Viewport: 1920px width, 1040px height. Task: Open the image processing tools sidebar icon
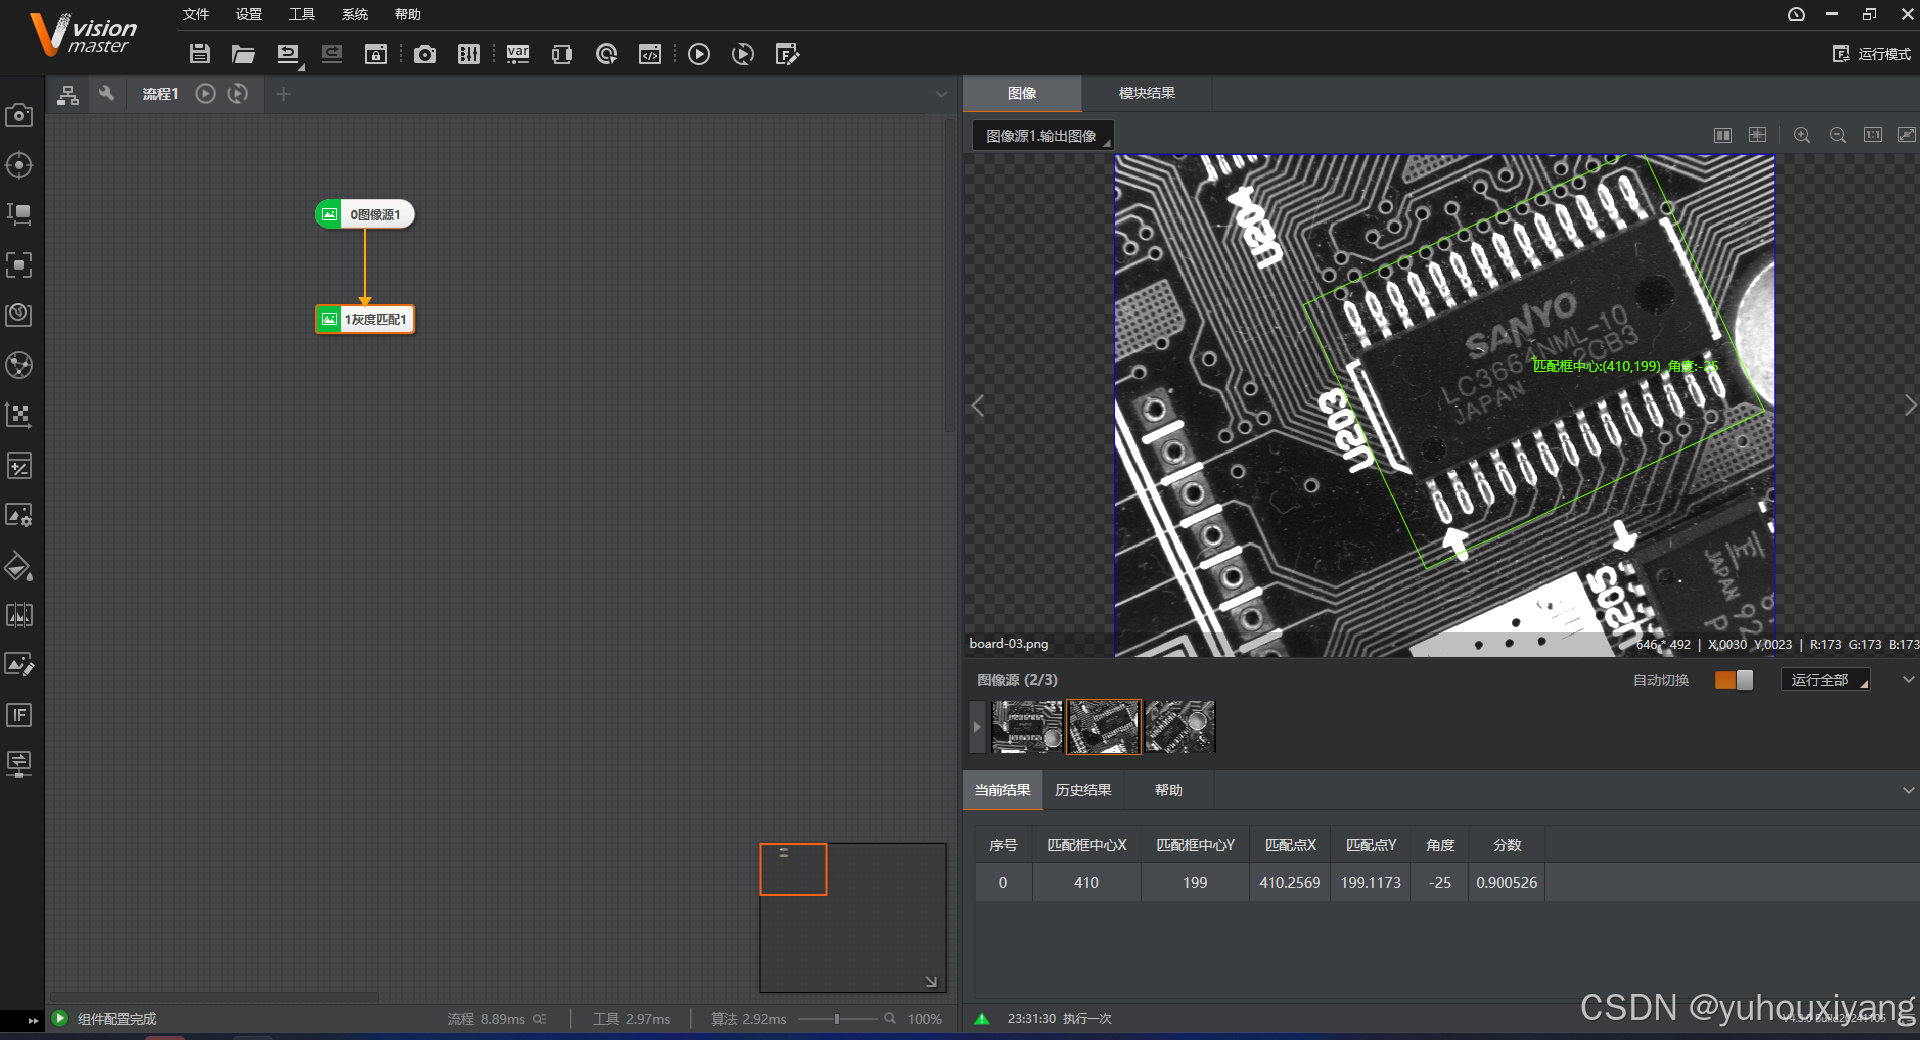point(19,515)
